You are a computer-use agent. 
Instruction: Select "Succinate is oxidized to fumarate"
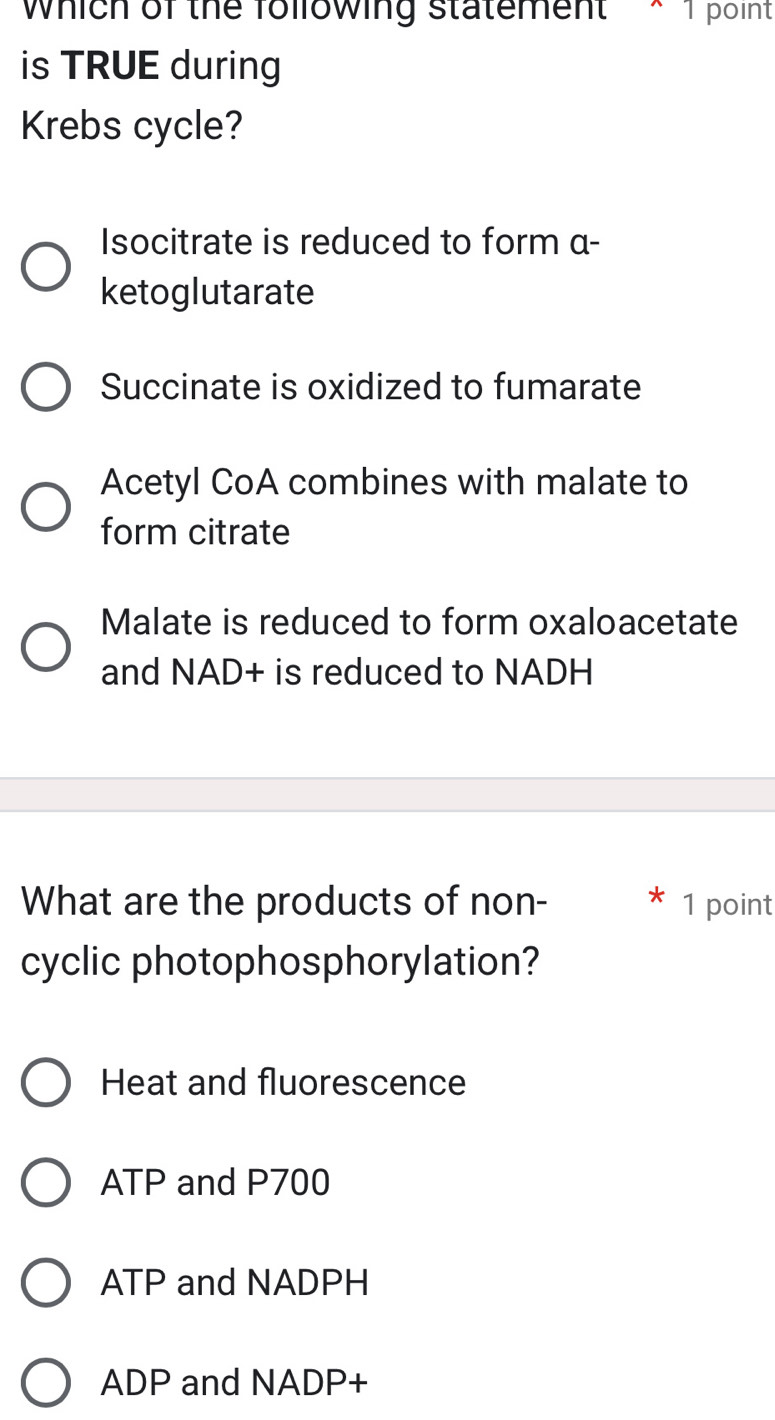point(46,386)
